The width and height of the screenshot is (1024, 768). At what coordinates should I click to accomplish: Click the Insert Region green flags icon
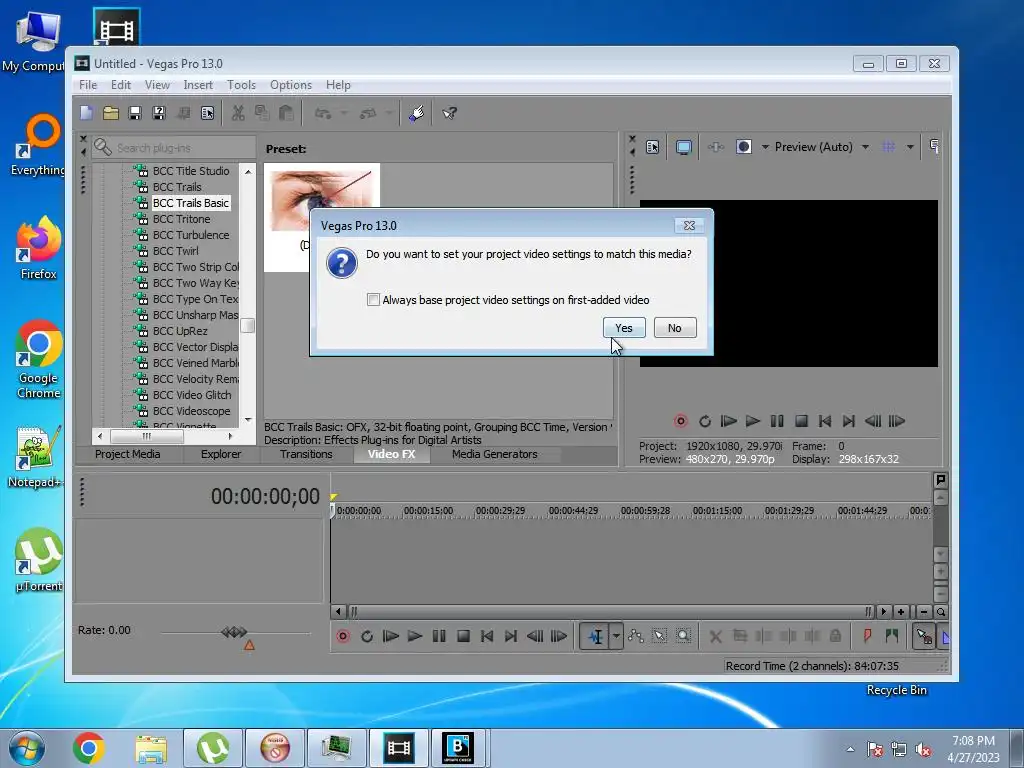891,636
